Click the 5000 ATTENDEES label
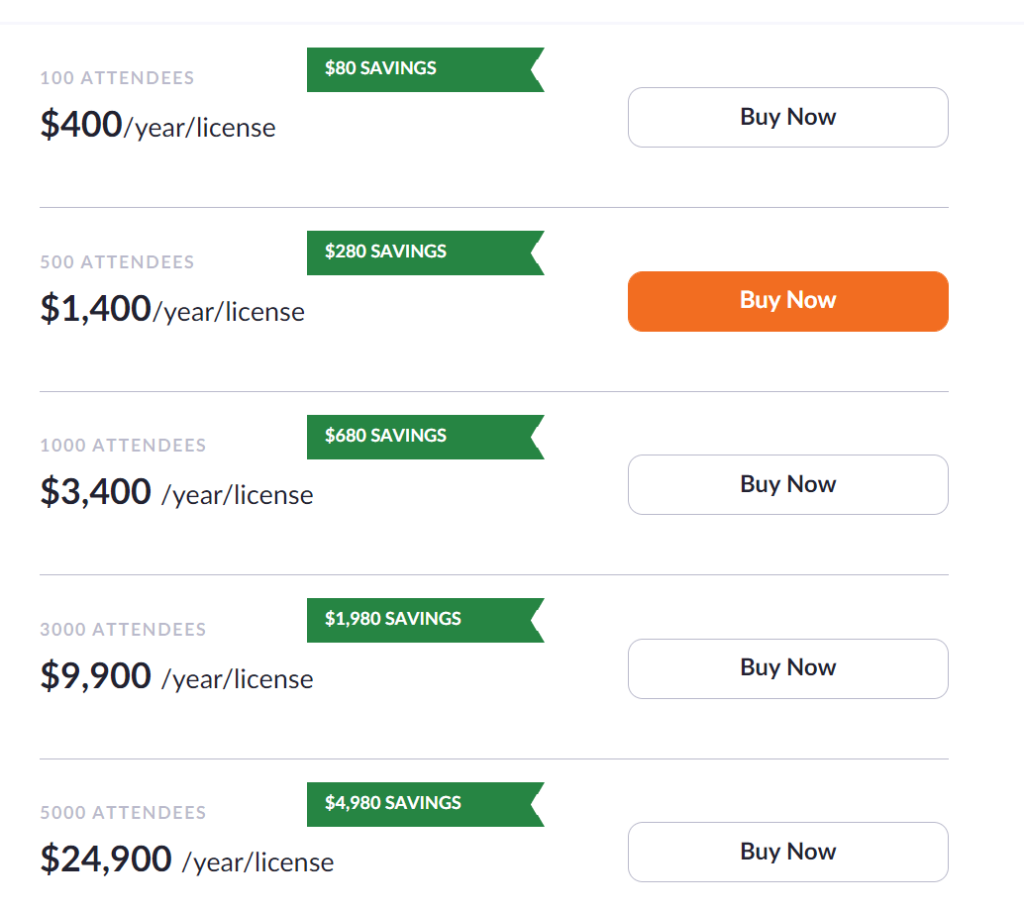Screen dimensions: 1024x909 [x=123, y=813]
